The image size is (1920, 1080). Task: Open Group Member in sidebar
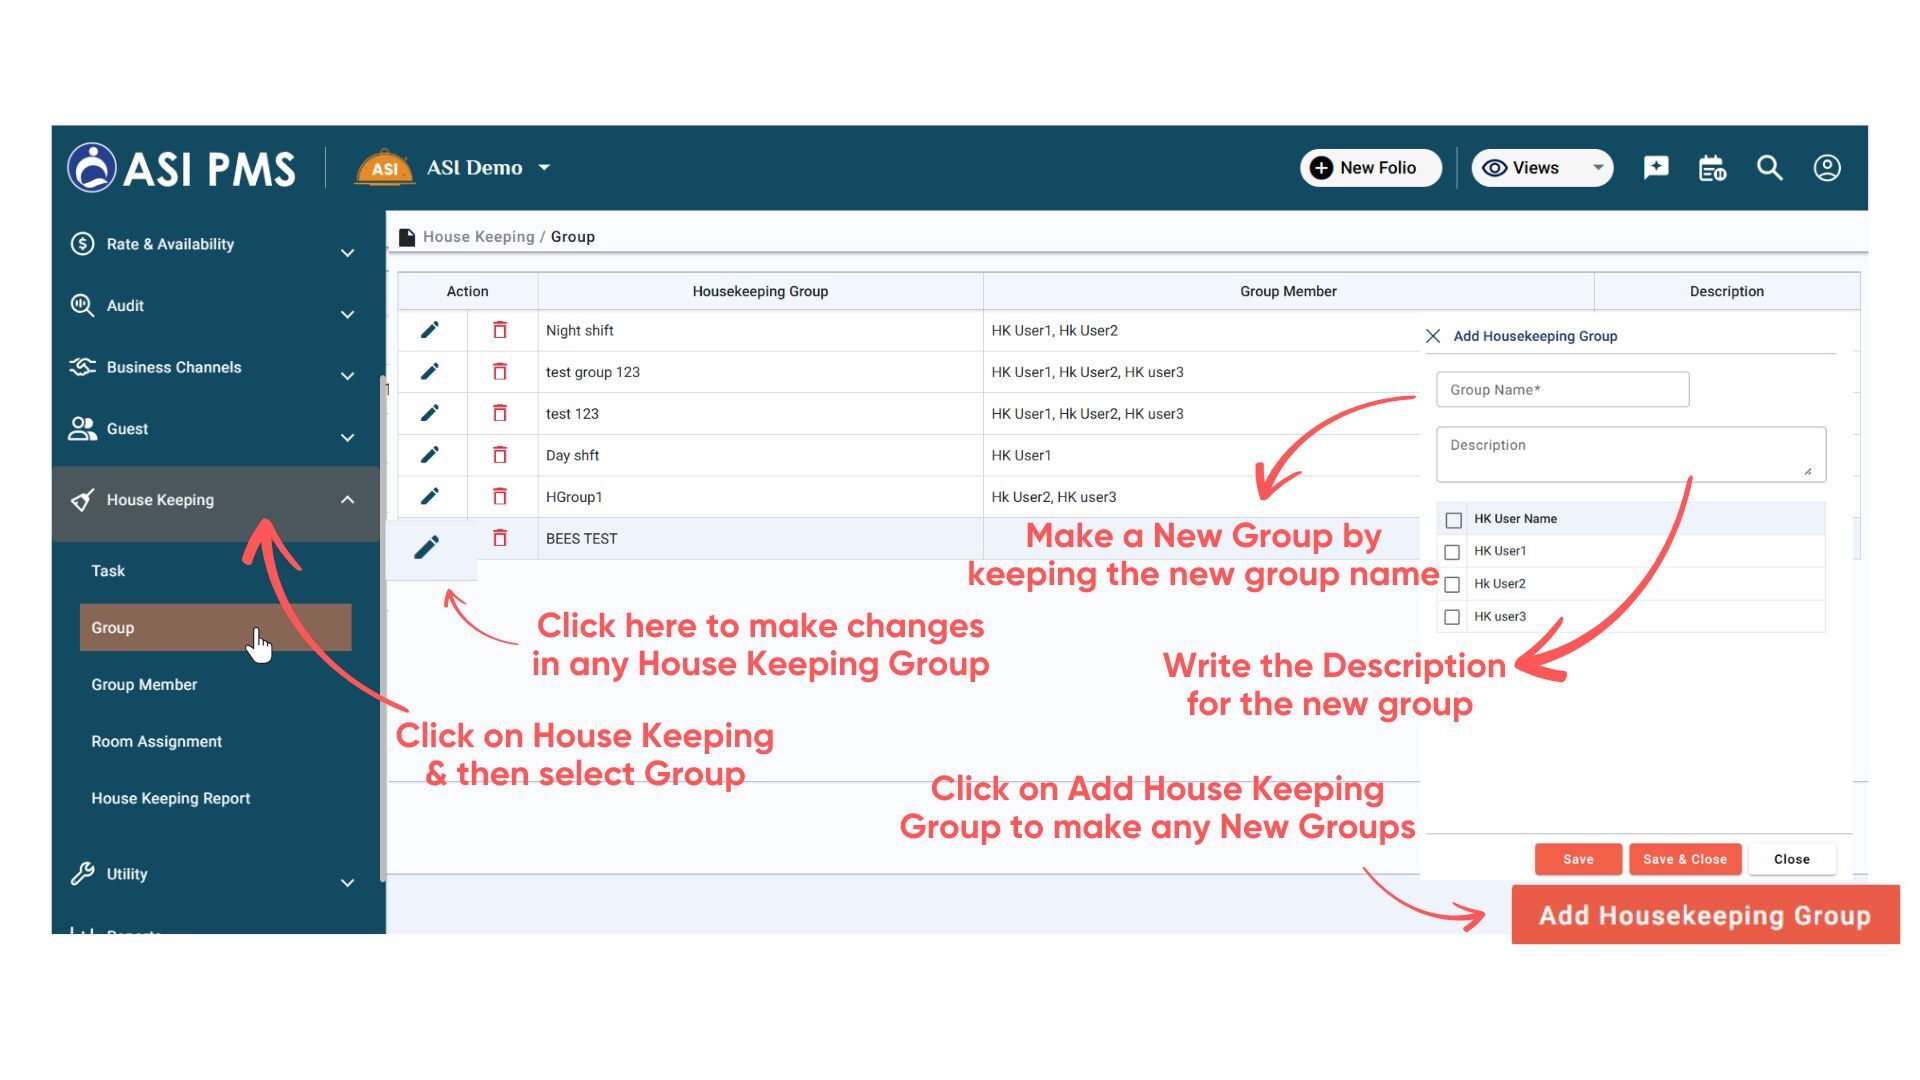coord(144,685)
